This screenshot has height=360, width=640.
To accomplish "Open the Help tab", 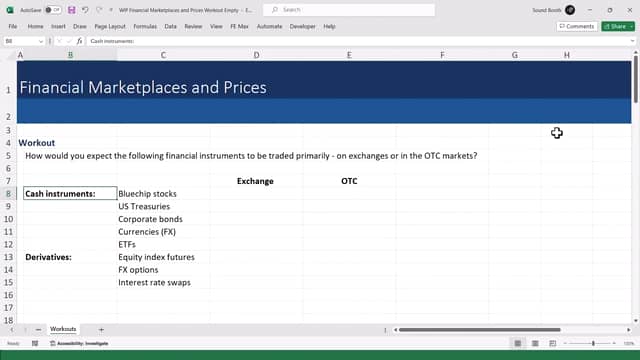I will tap(329, 27).
